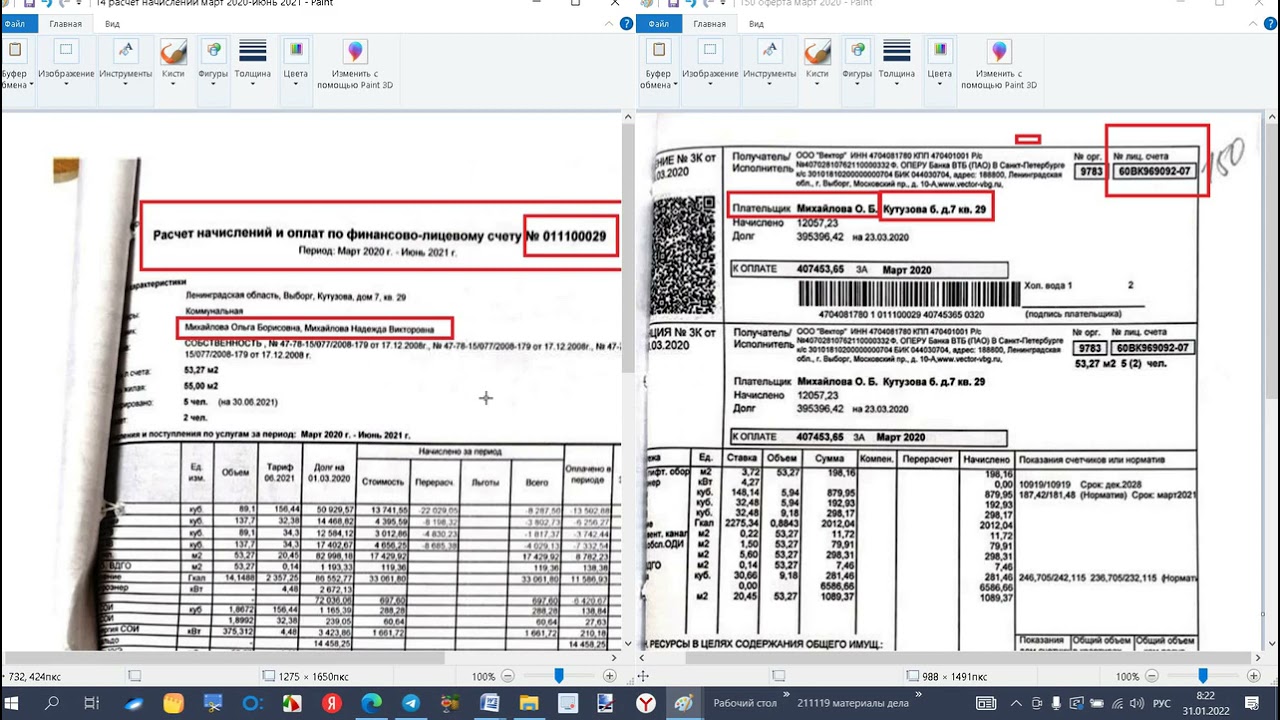Viewport: 1280px width, 720px height.
Task: Open Word from the taskbar
Action: (490, 704)
